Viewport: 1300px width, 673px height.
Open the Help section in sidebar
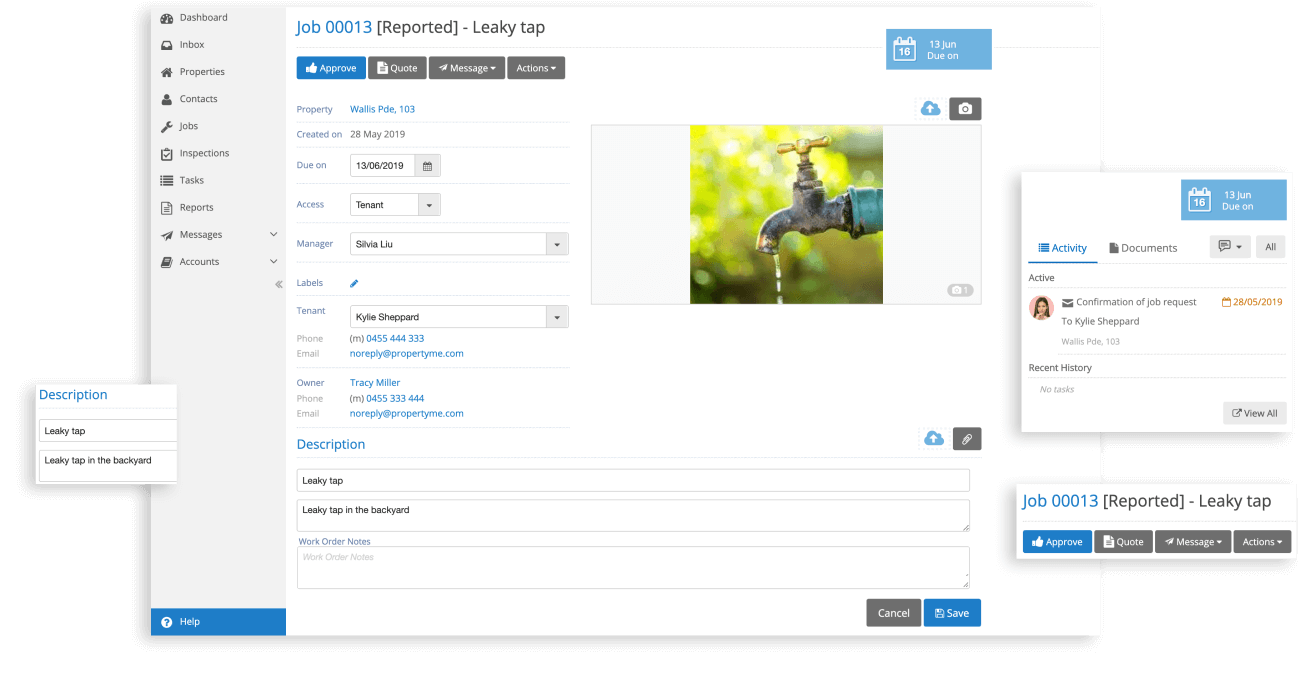(190, 622)
